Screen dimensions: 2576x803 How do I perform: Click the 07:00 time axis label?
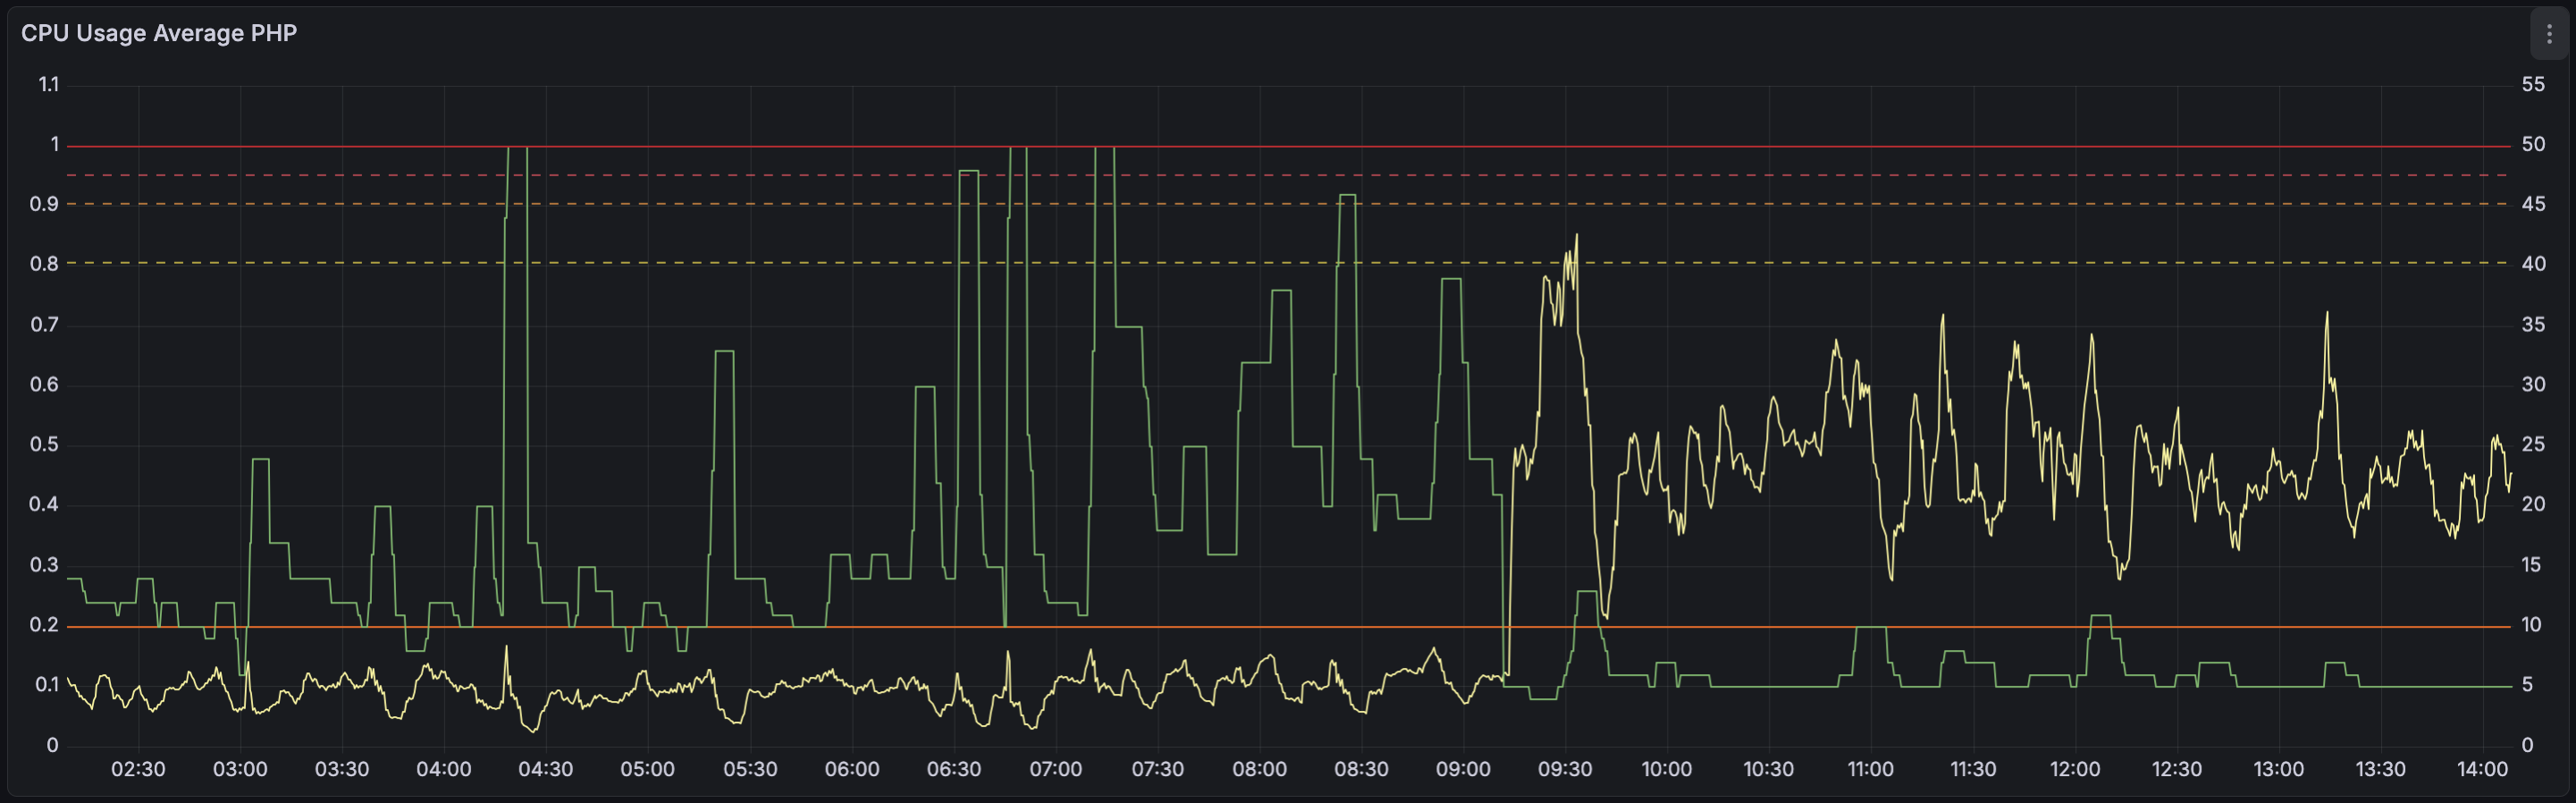[x=1056, y=769]
